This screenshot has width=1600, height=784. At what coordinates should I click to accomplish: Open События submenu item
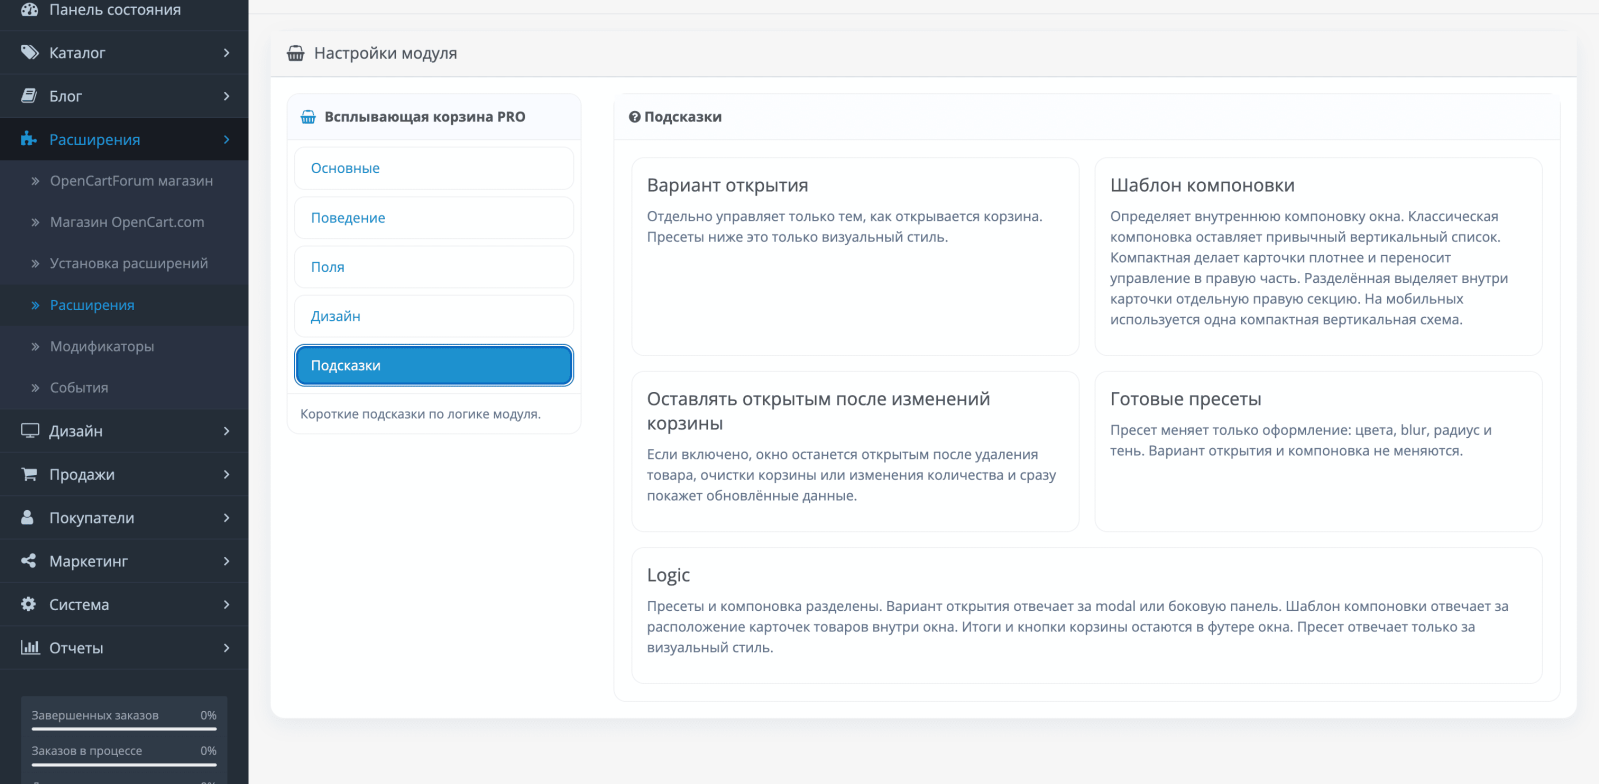(124, 387)
